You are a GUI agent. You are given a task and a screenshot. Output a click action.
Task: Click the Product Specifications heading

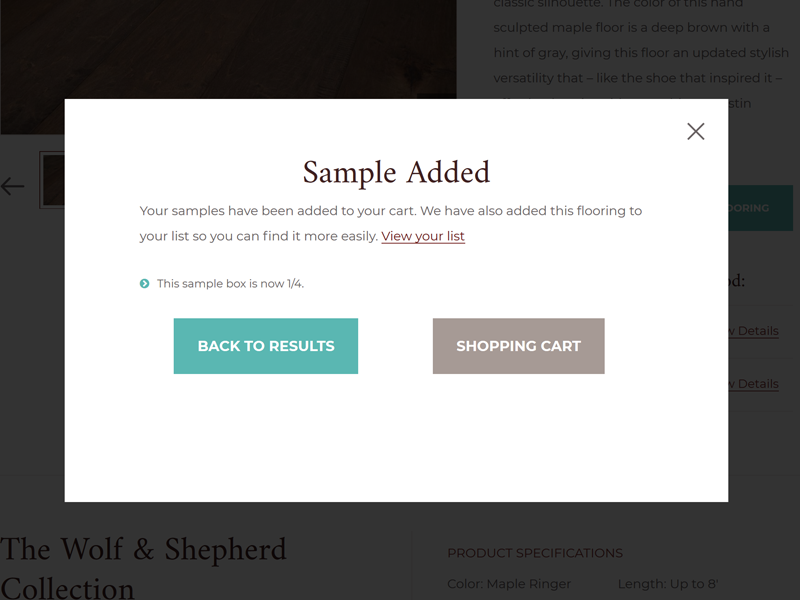(x=535, y=553)
